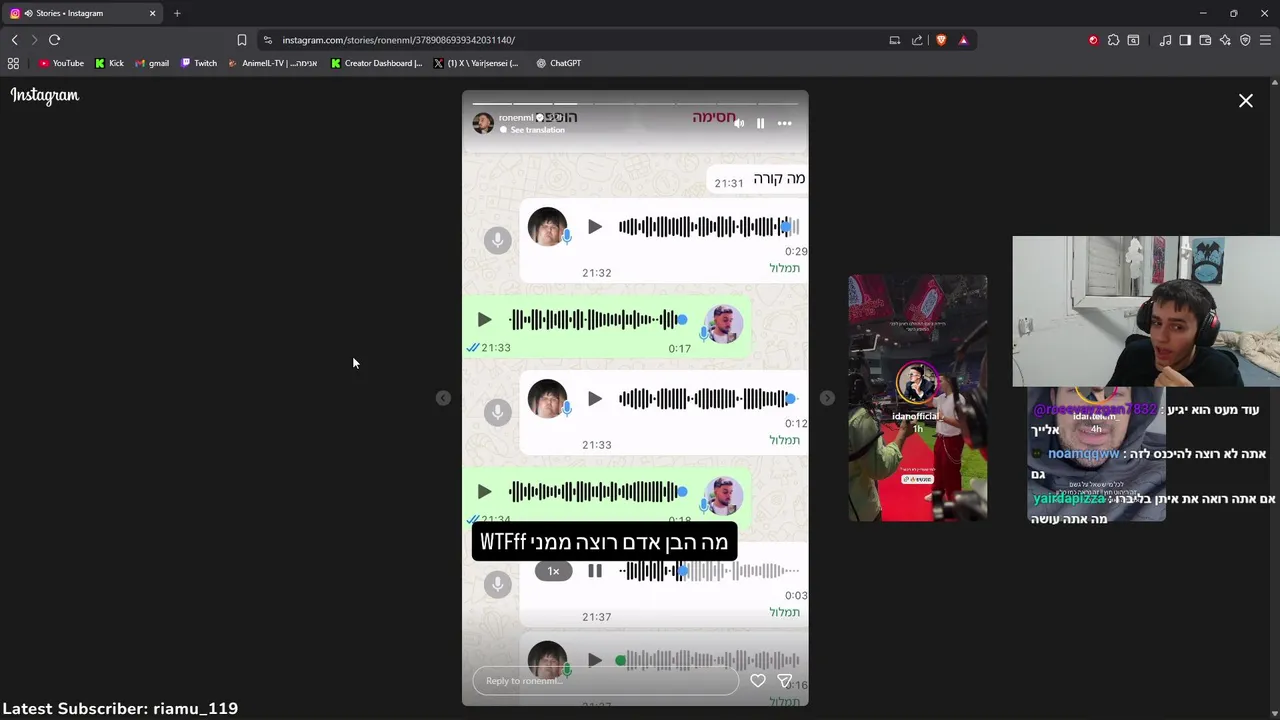Viewport: 1280px width, 720px height.
Task: Open transcript link under 0:03 message
Action: click(x=784, y=612)
